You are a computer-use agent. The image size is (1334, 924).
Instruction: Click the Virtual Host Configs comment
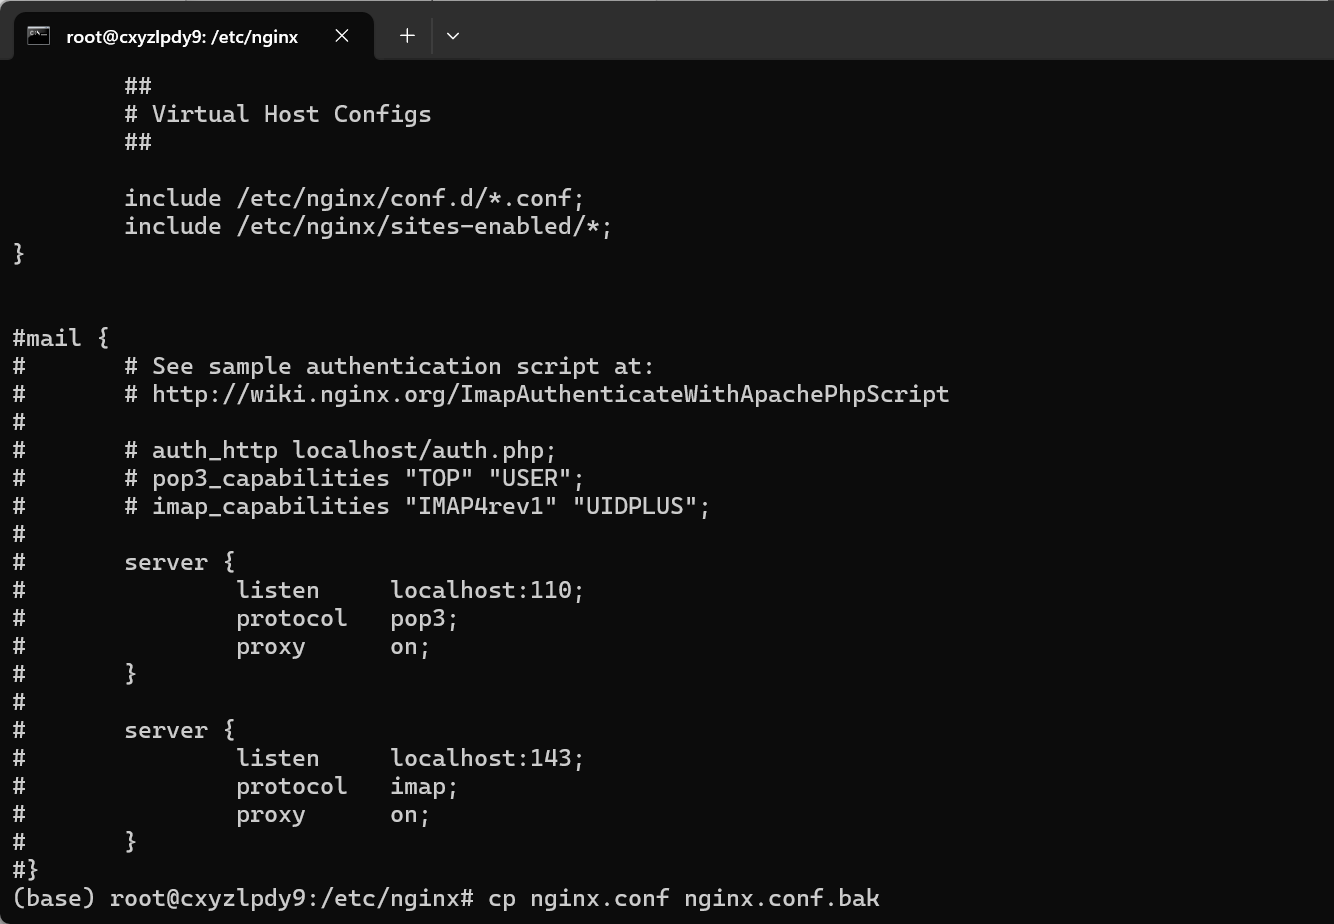(x=278, y=114)
